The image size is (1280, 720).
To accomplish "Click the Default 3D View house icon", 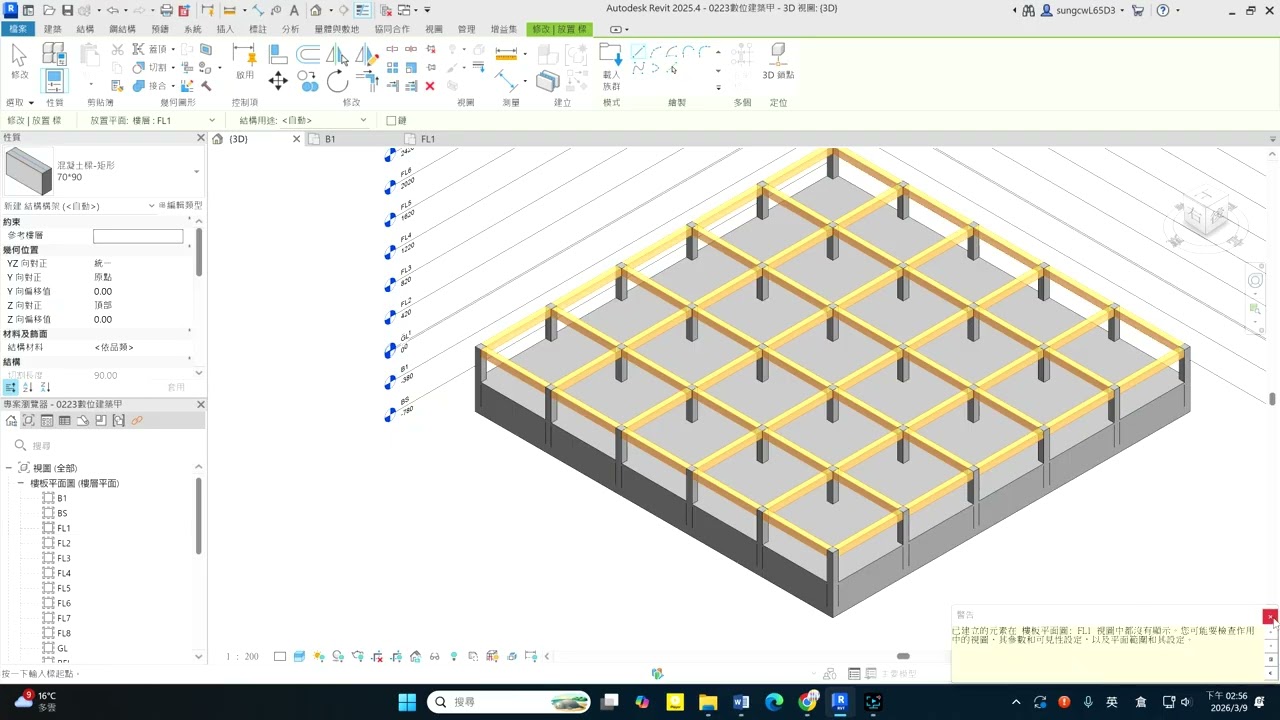I will tap(316, 10).
